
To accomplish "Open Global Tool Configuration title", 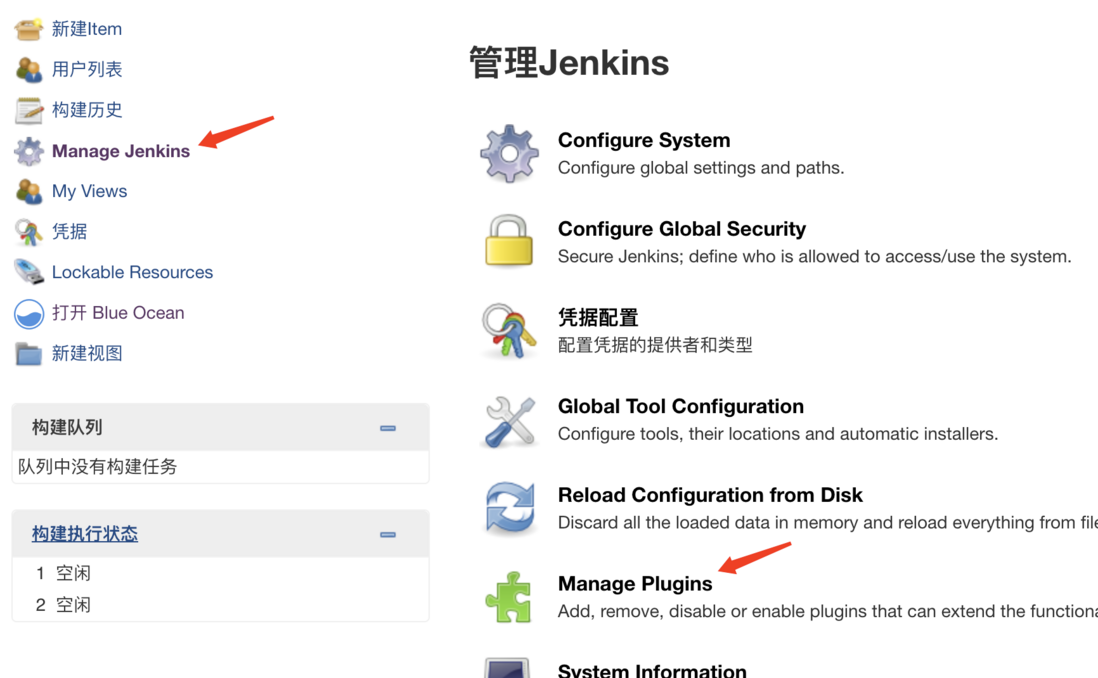I will [681, 406].
